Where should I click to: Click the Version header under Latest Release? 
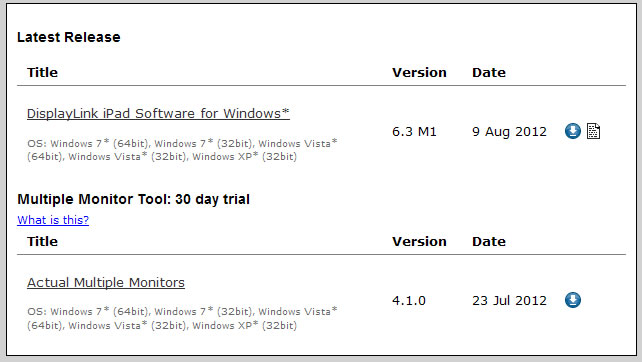tap(419, 72)
